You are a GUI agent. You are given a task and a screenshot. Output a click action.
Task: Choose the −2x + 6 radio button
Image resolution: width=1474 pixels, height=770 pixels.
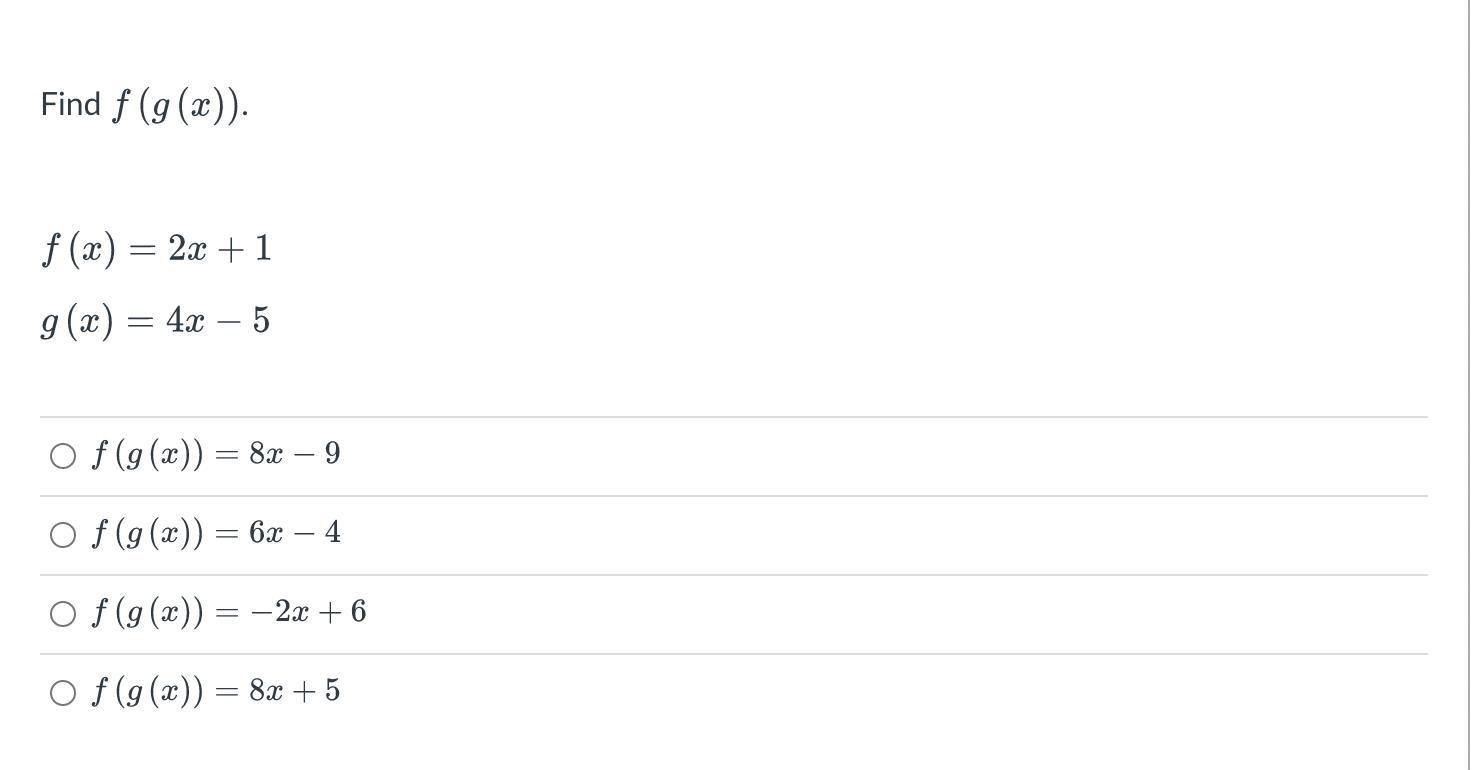tap(62, 613)
